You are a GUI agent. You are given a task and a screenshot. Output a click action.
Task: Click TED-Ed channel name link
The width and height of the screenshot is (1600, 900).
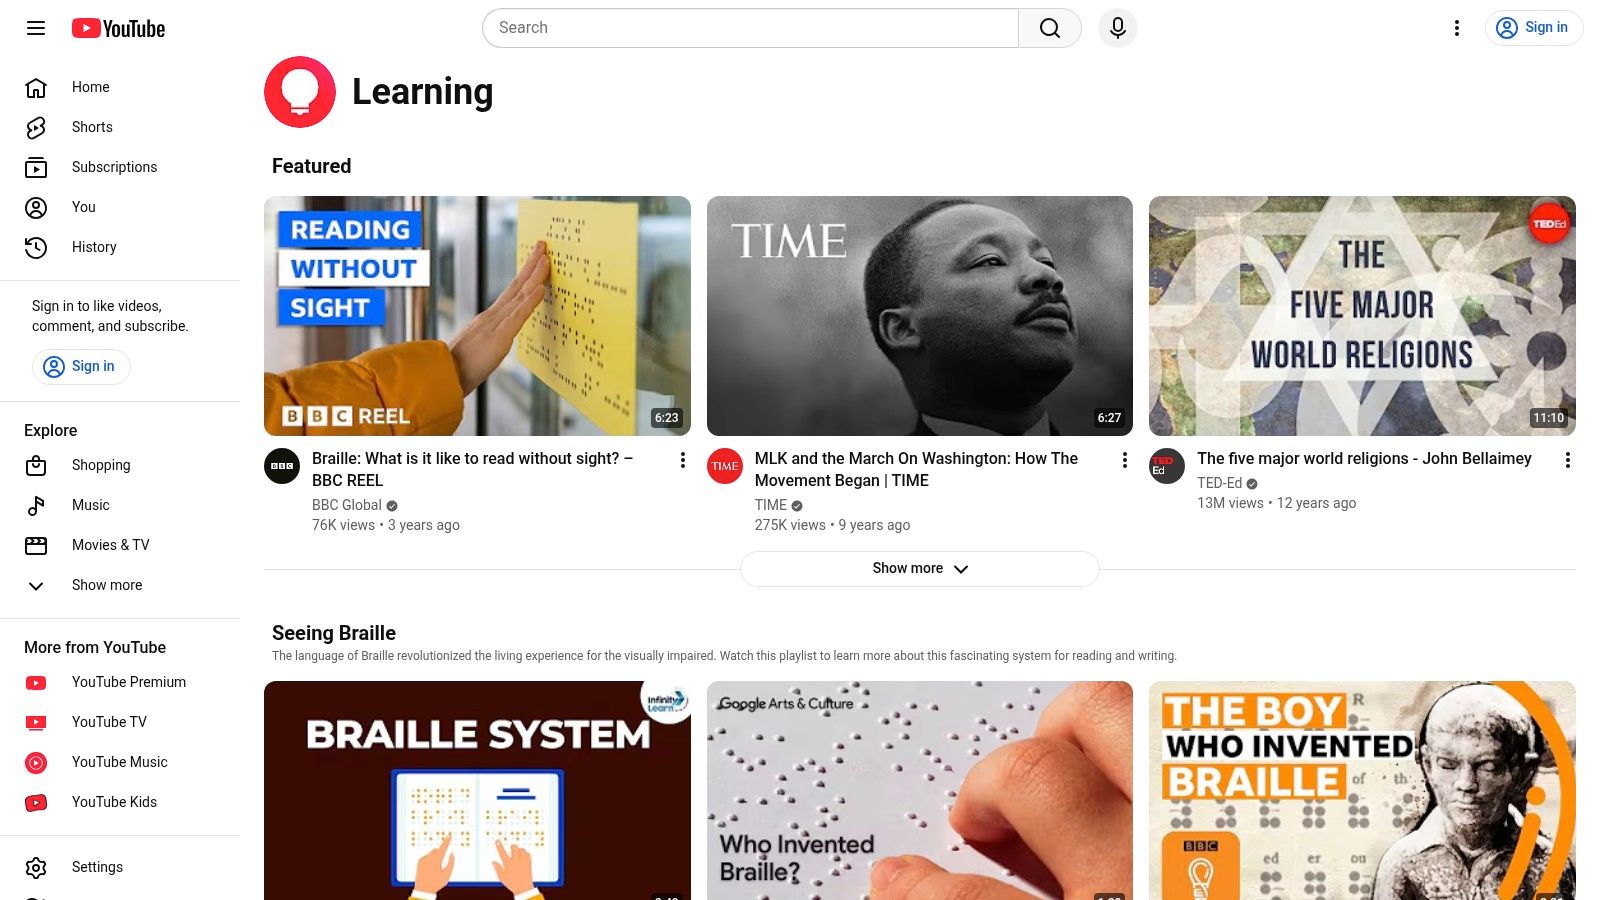click(1219, 483)
